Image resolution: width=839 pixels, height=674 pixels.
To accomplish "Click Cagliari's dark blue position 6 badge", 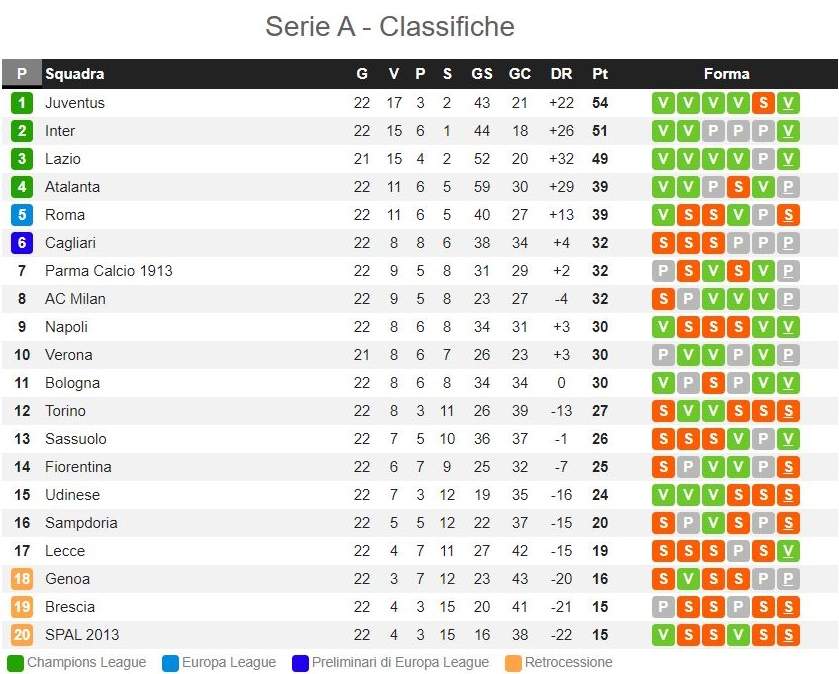I will point(22,243).
